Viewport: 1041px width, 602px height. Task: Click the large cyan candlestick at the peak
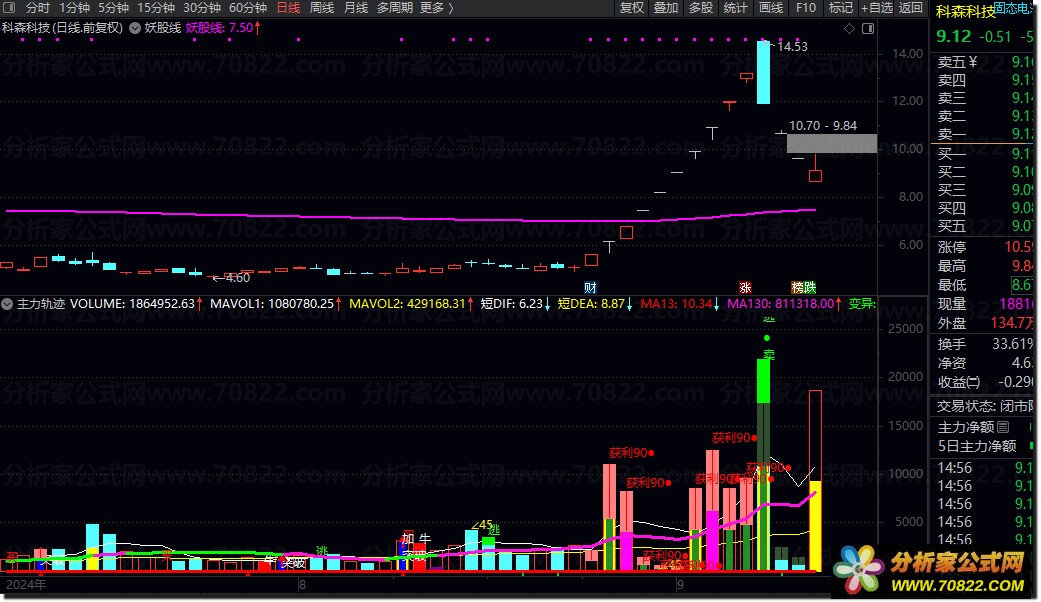click(763, 72)
